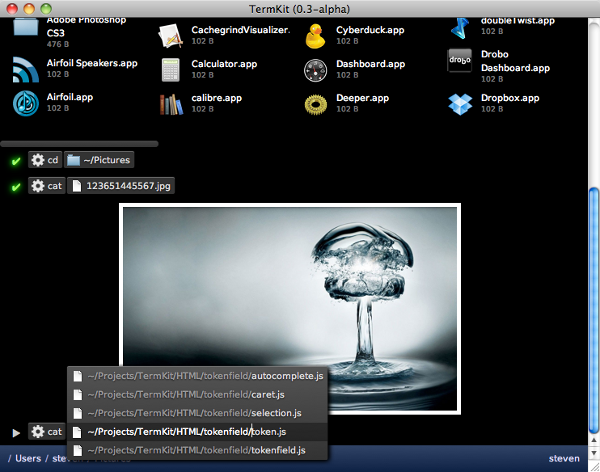The height and width of the screenshot is (472, 600).
Task: Select tokenfield.js from the suggestion list
Action: [x=197, y=450]
